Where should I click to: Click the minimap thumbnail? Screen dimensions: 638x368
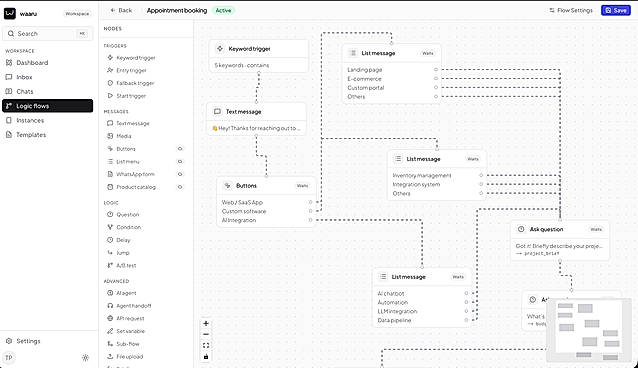pos(590,331)
